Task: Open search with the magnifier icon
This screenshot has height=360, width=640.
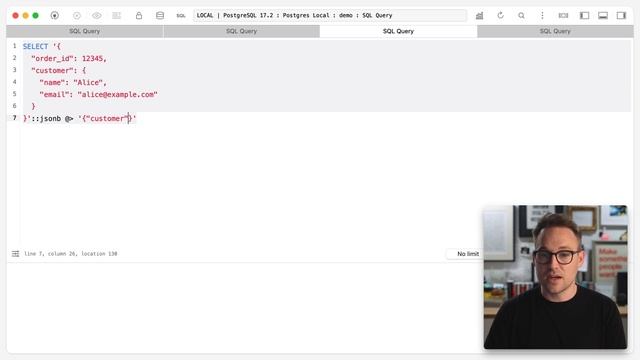Action: pos(521,16)
